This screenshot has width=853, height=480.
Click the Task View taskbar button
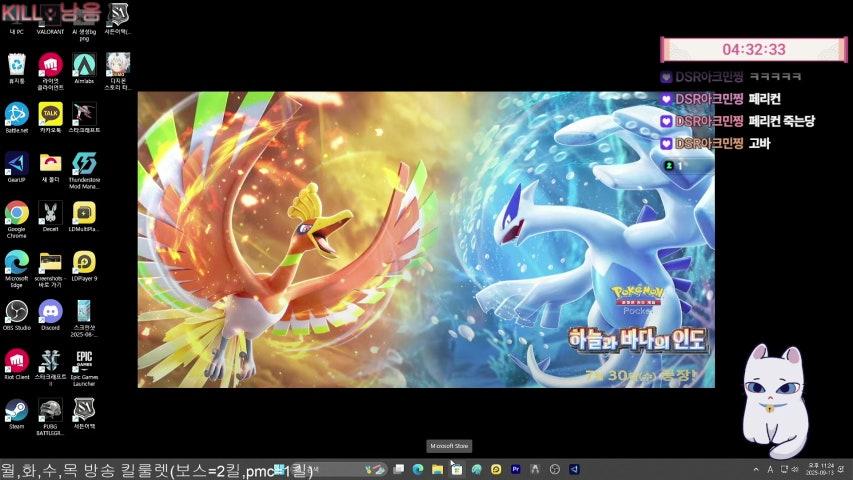pyautogui.click(x=399, y=469)
